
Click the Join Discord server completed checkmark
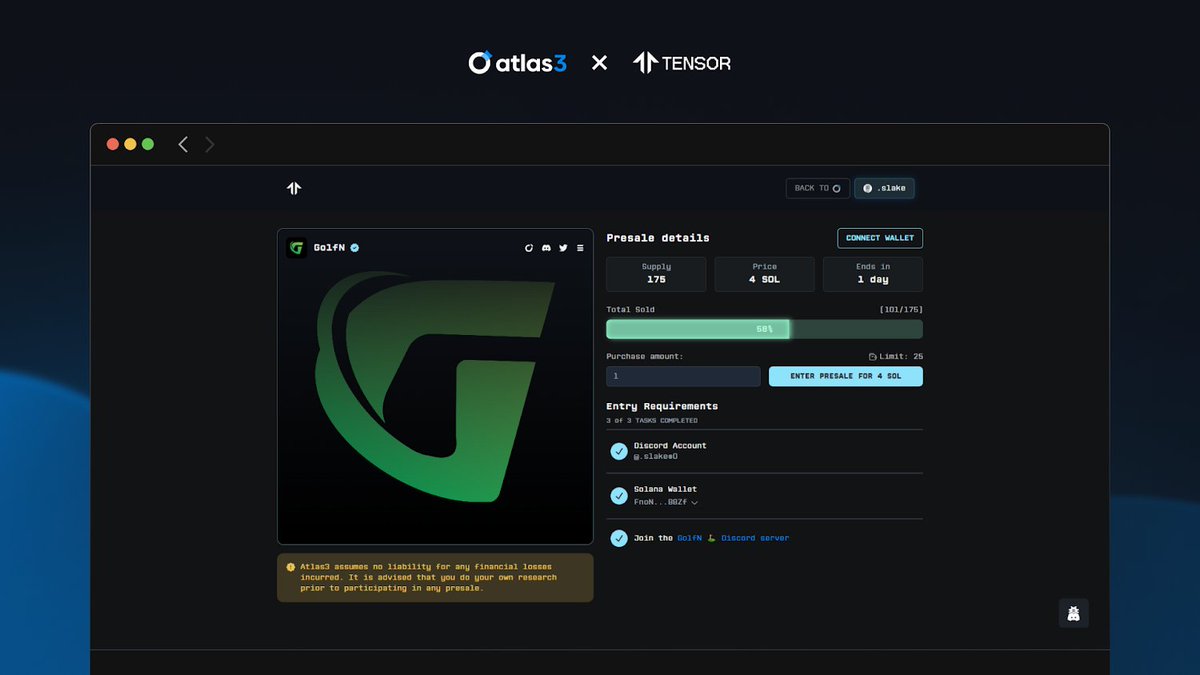coord(619,538)
